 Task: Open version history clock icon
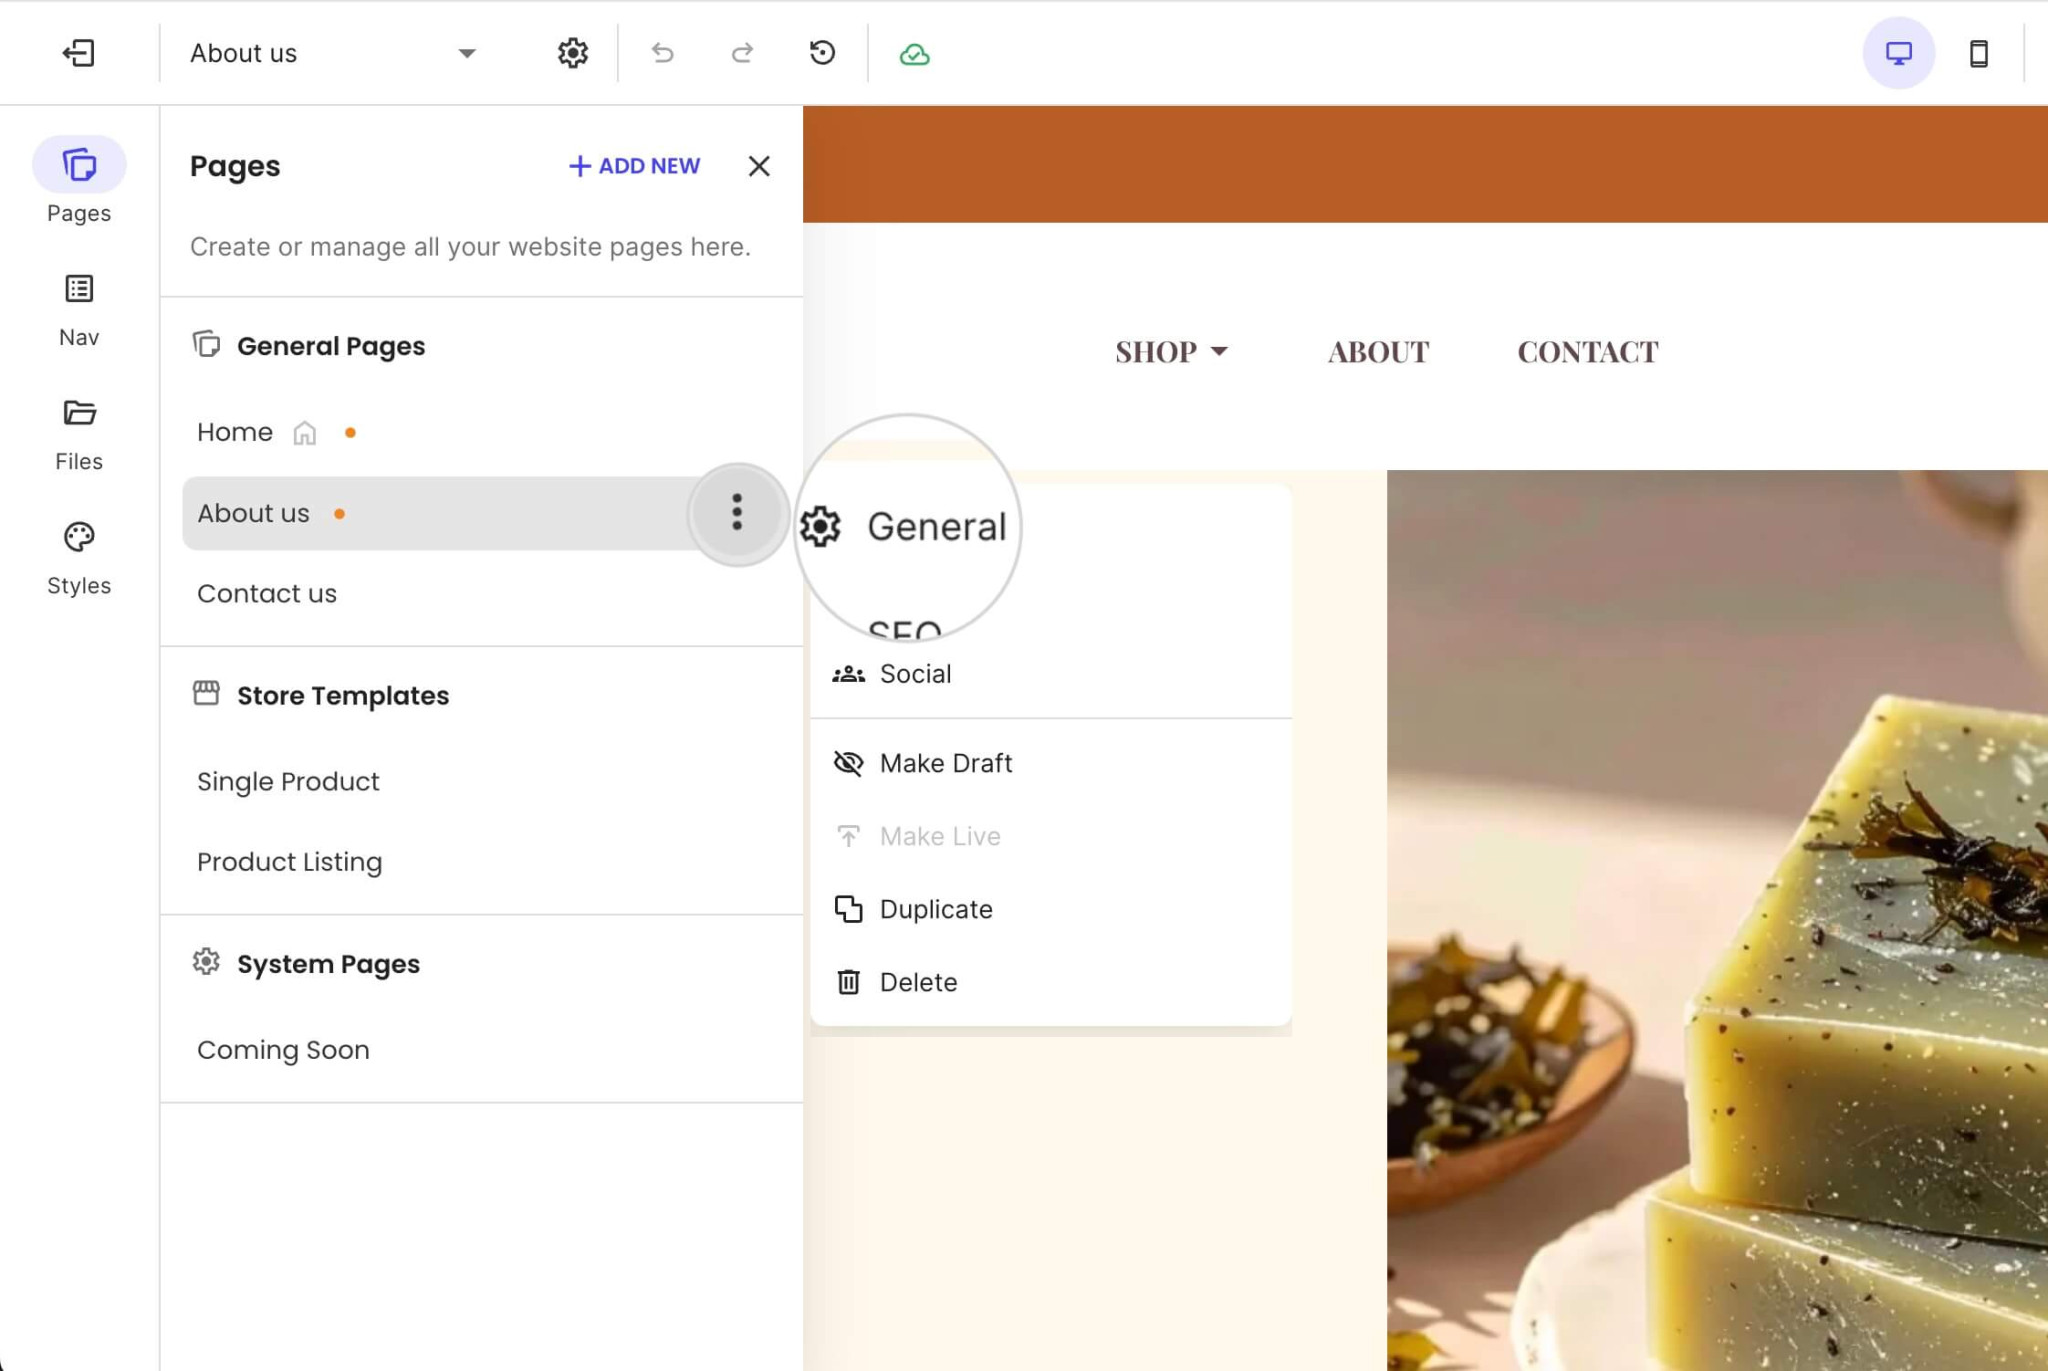click(822, 53)
